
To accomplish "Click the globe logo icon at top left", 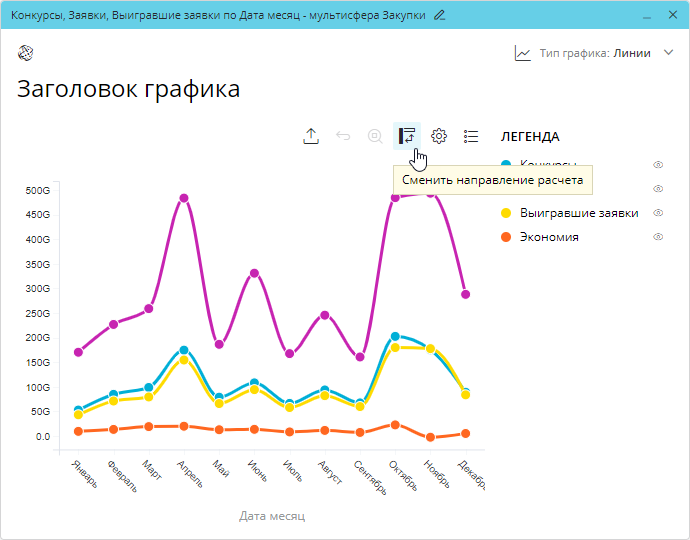I will point(25,53).
